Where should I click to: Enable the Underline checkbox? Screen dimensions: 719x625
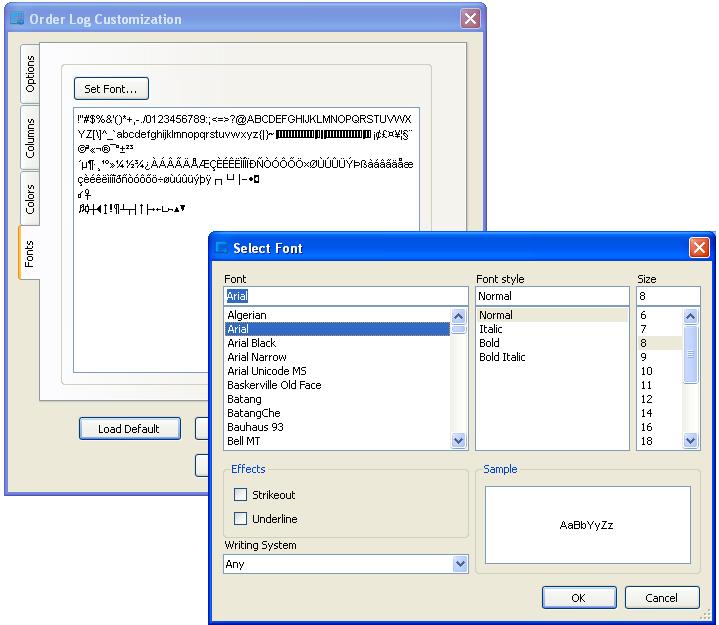(x=240, y=519)
